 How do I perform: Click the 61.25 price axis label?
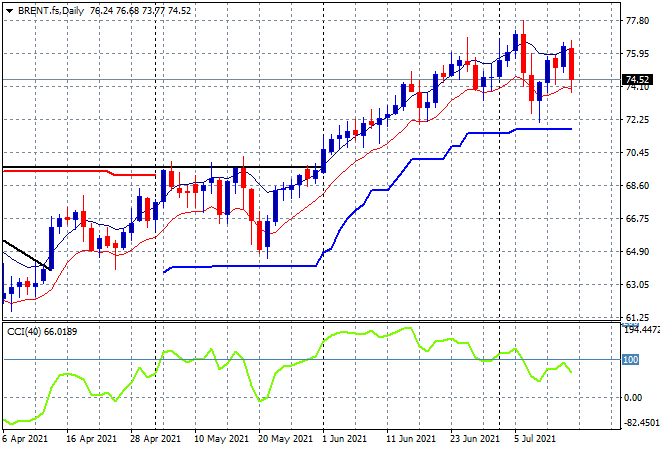pyautogui.click(x=637, y=317)
